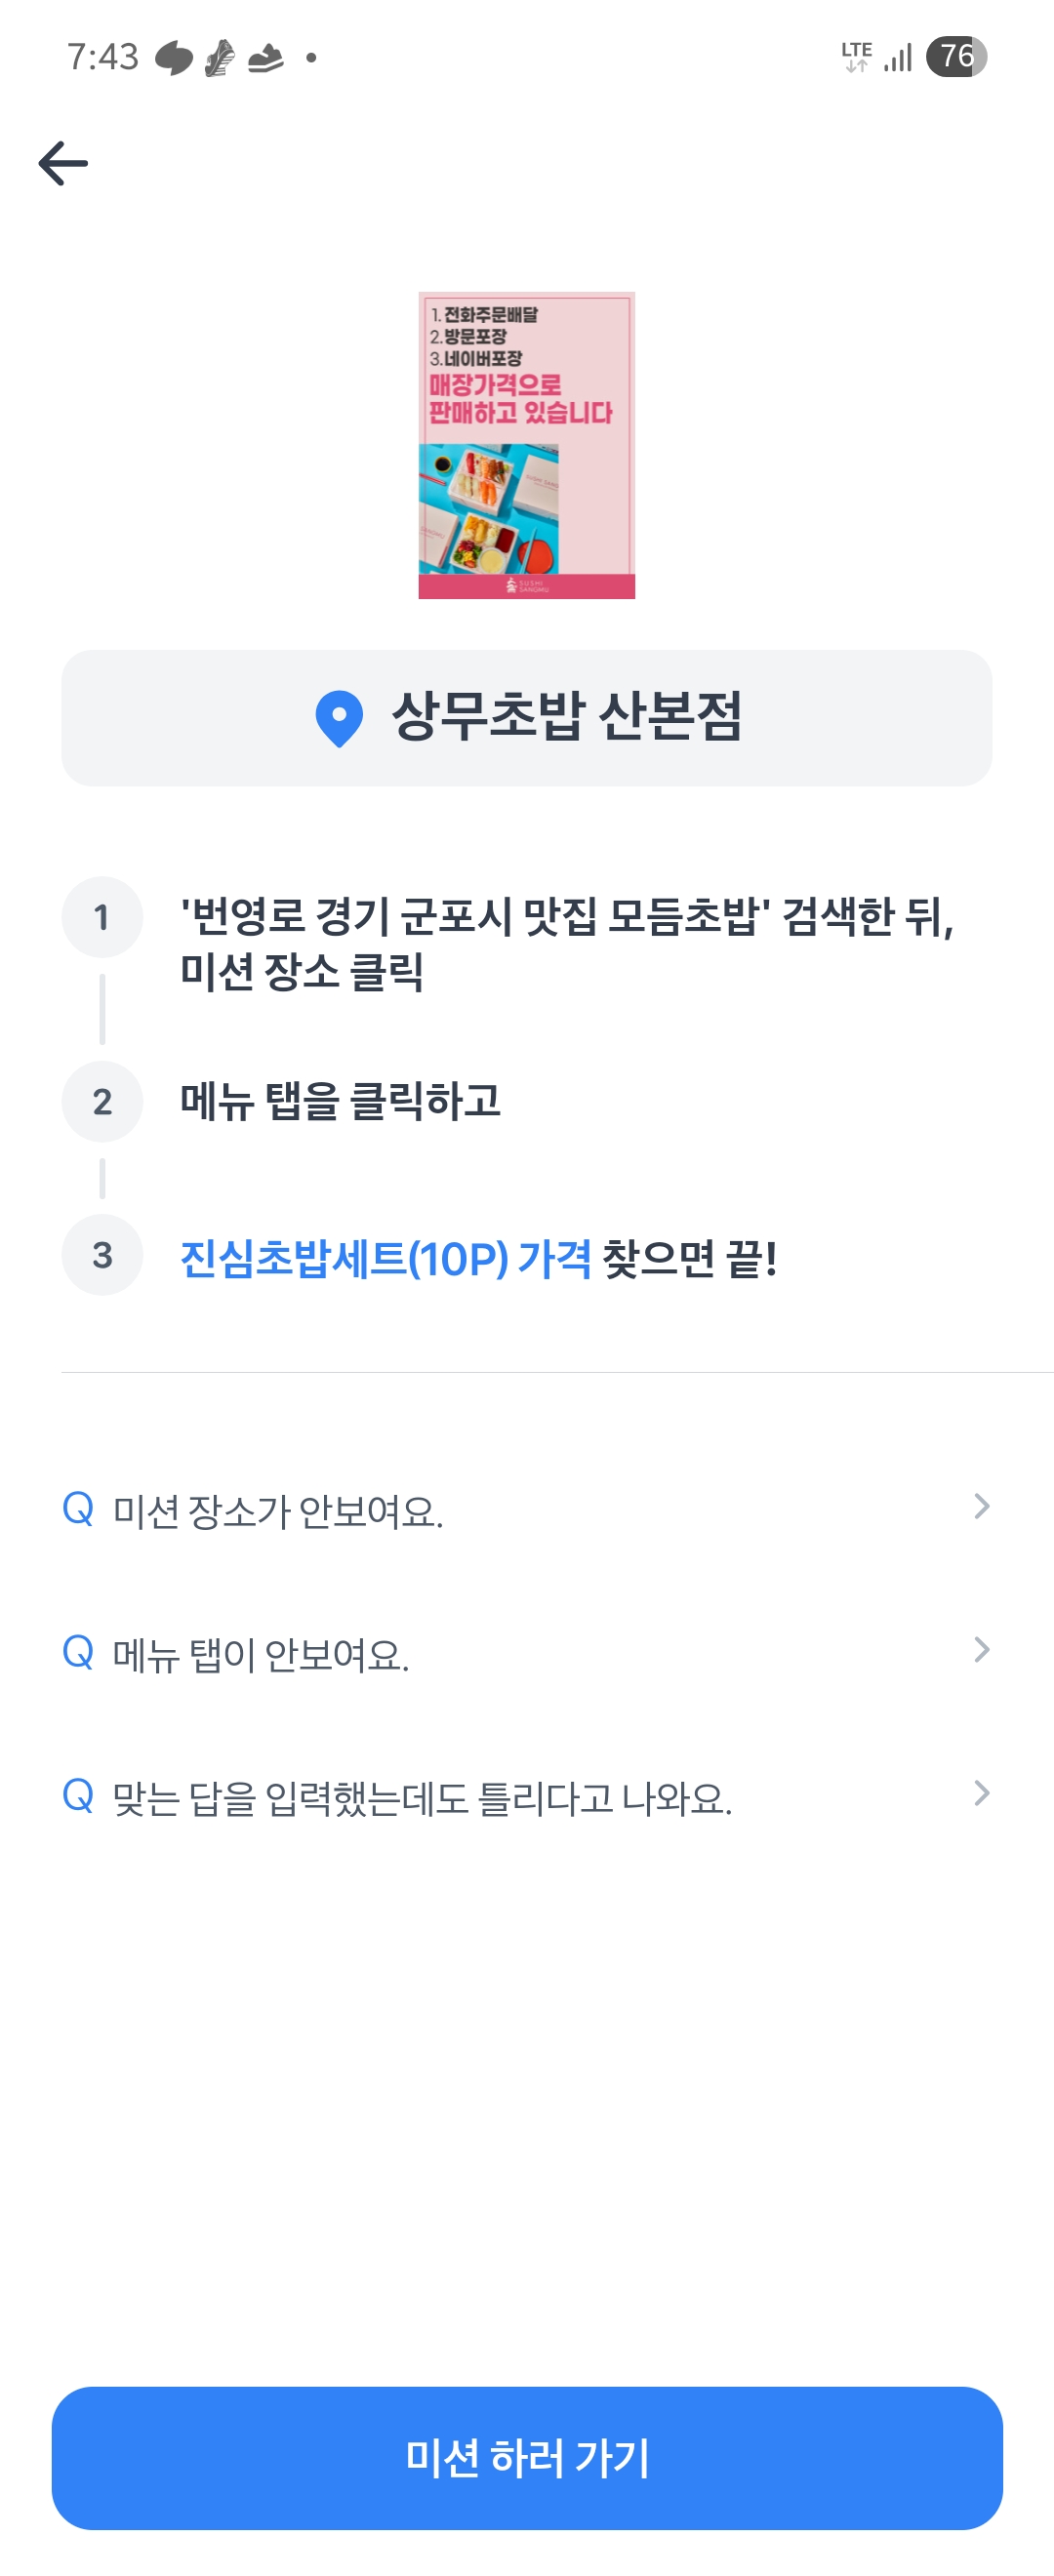Open the sushi shop promo image thumbnail
This screenshot has width=1054, height=2576.
click(526, 445)
